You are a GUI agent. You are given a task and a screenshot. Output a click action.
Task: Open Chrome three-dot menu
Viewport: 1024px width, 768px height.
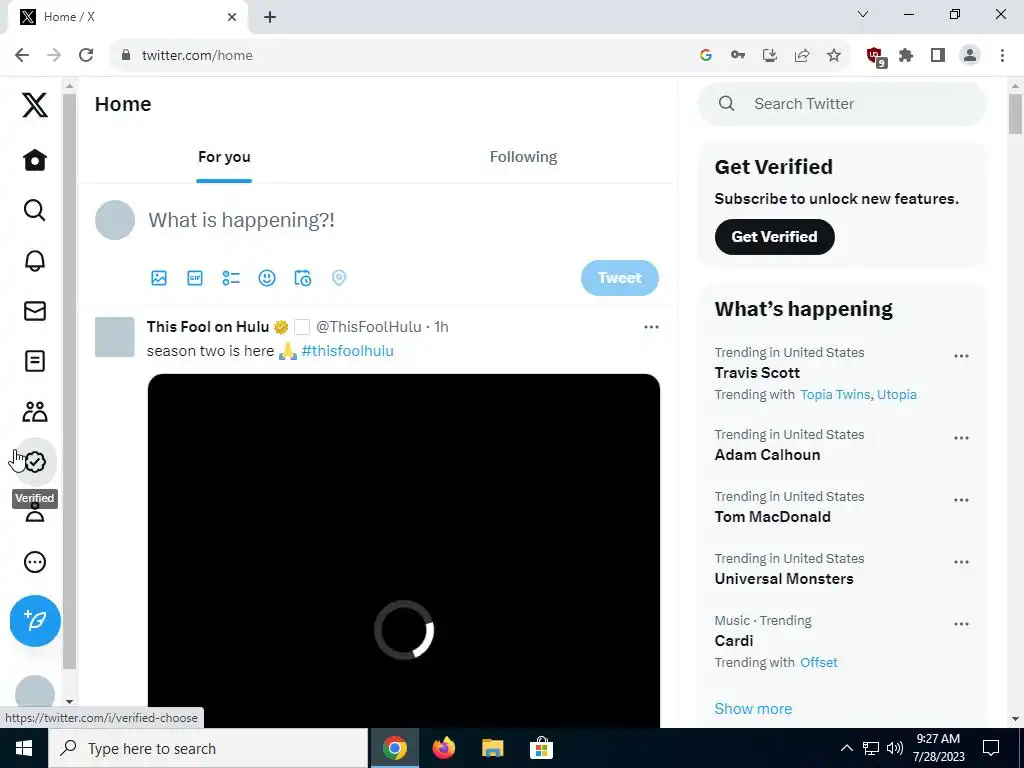[x=1002, y=56]
